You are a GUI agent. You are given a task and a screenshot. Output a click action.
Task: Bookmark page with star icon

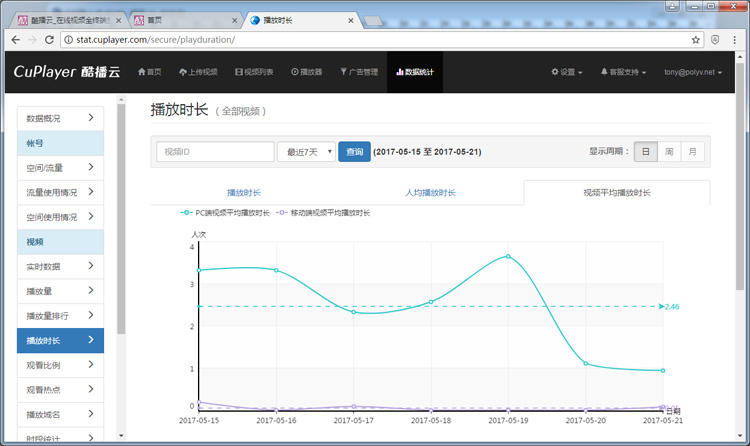click(696, 39)
